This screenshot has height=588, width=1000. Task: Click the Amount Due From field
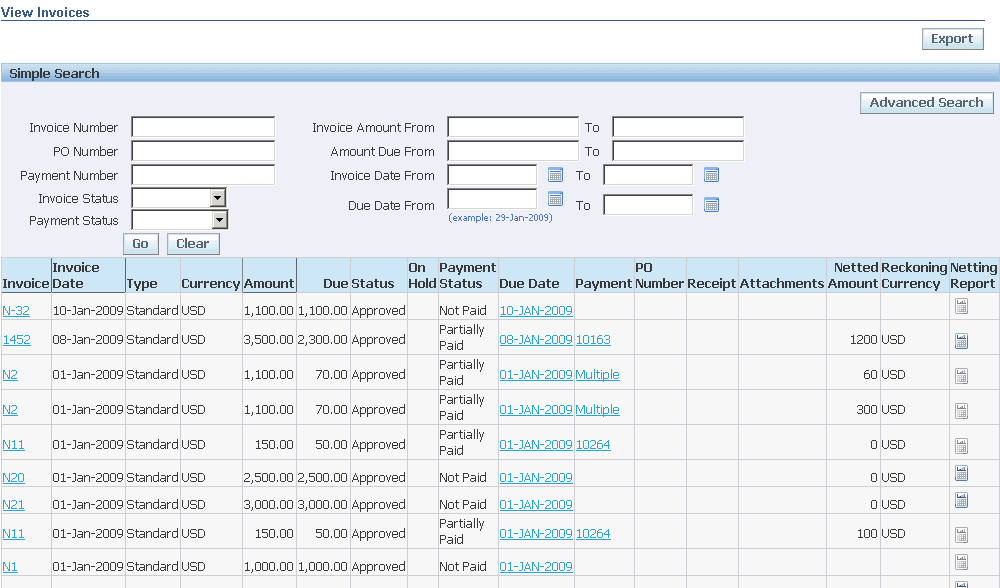coord(513,151)
